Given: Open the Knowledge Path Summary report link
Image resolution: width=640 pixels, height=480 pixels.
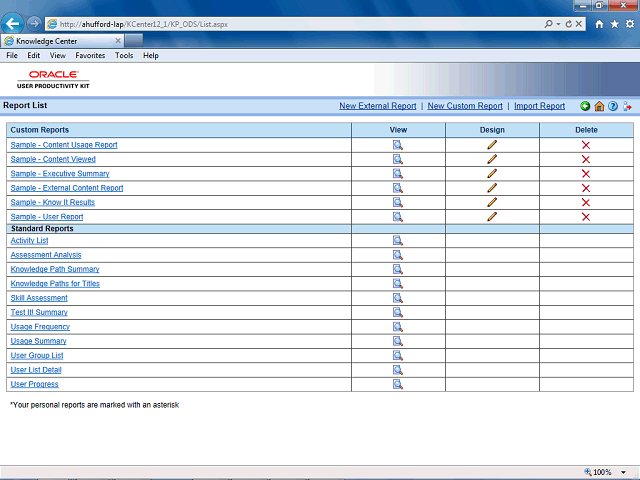Looking at the screenshot, I should click(55, 269).
